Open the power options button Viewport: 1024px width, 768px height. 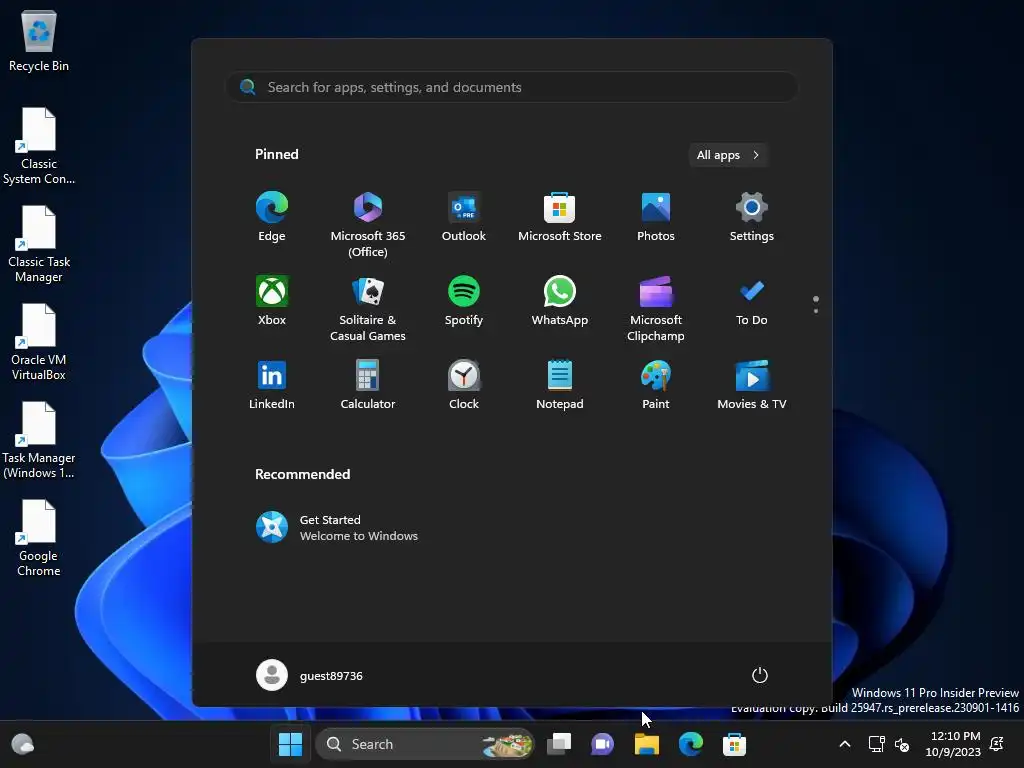click(760, 675)
